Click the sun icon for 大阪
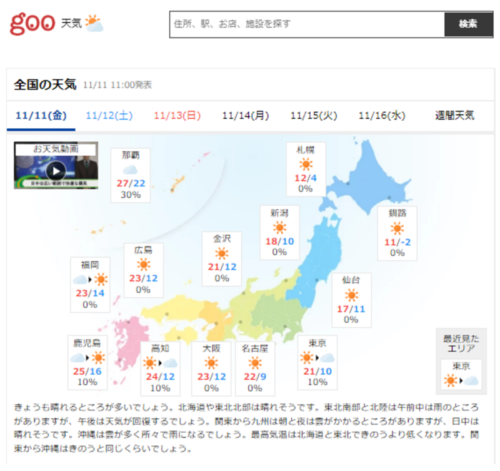Screen dimensions: 500x471 [211, 363]
